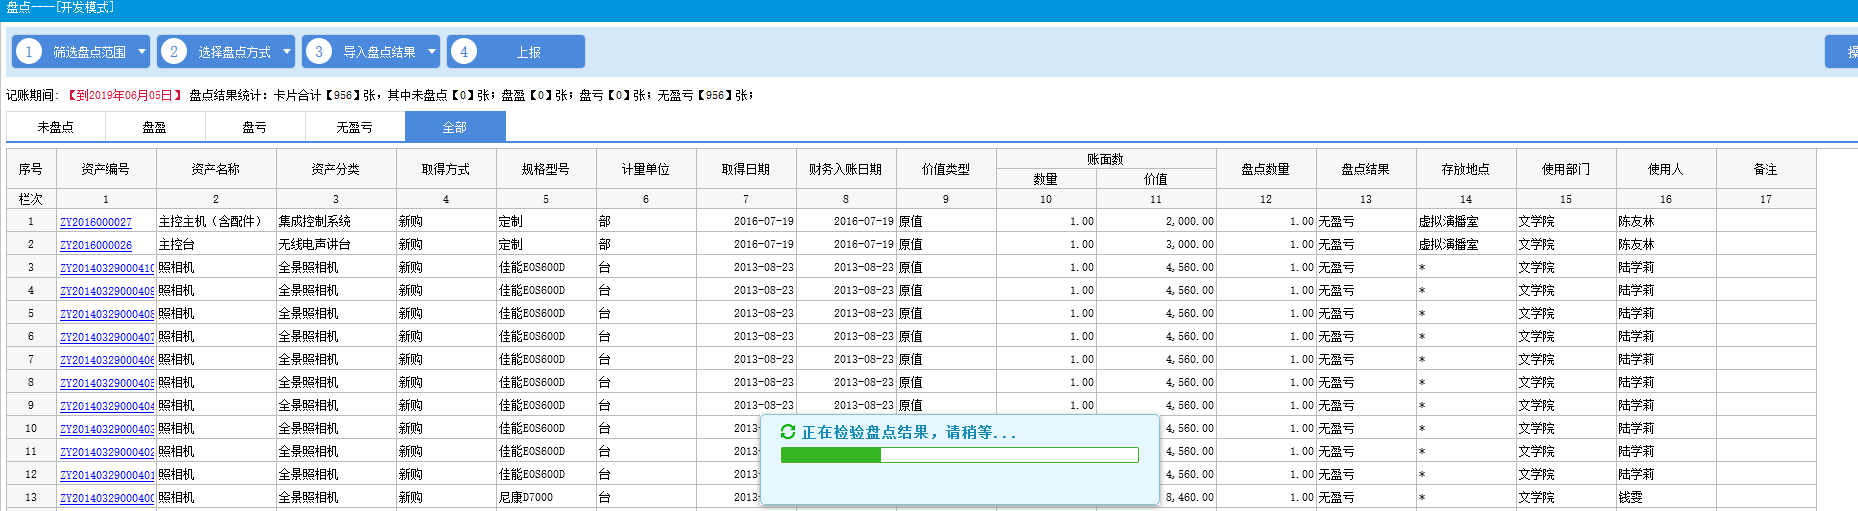Click the 盘点结果 column header
Image resolution: width=1858 pixels, height=511 pixels.
point(1366,169)
